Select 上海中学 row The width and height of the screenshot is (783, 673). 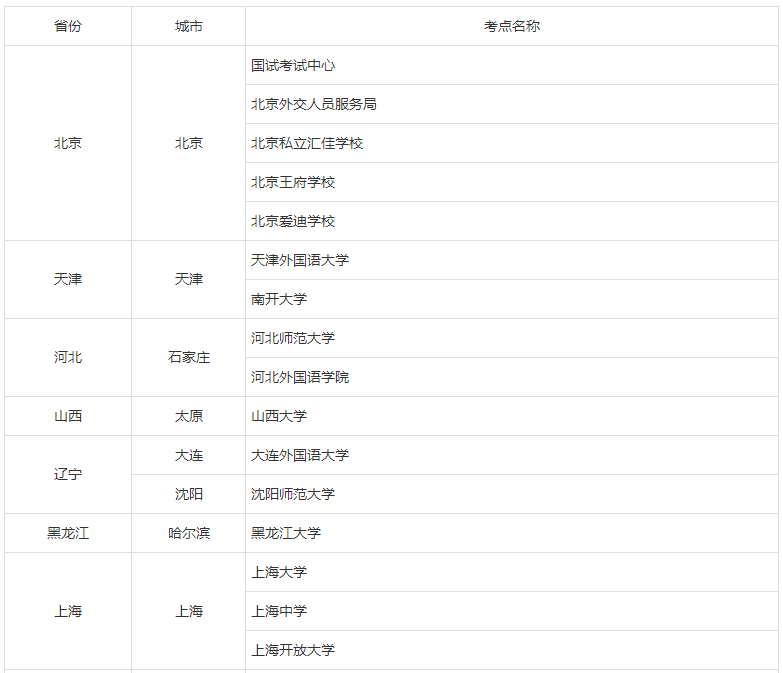[x=512, y=611]
